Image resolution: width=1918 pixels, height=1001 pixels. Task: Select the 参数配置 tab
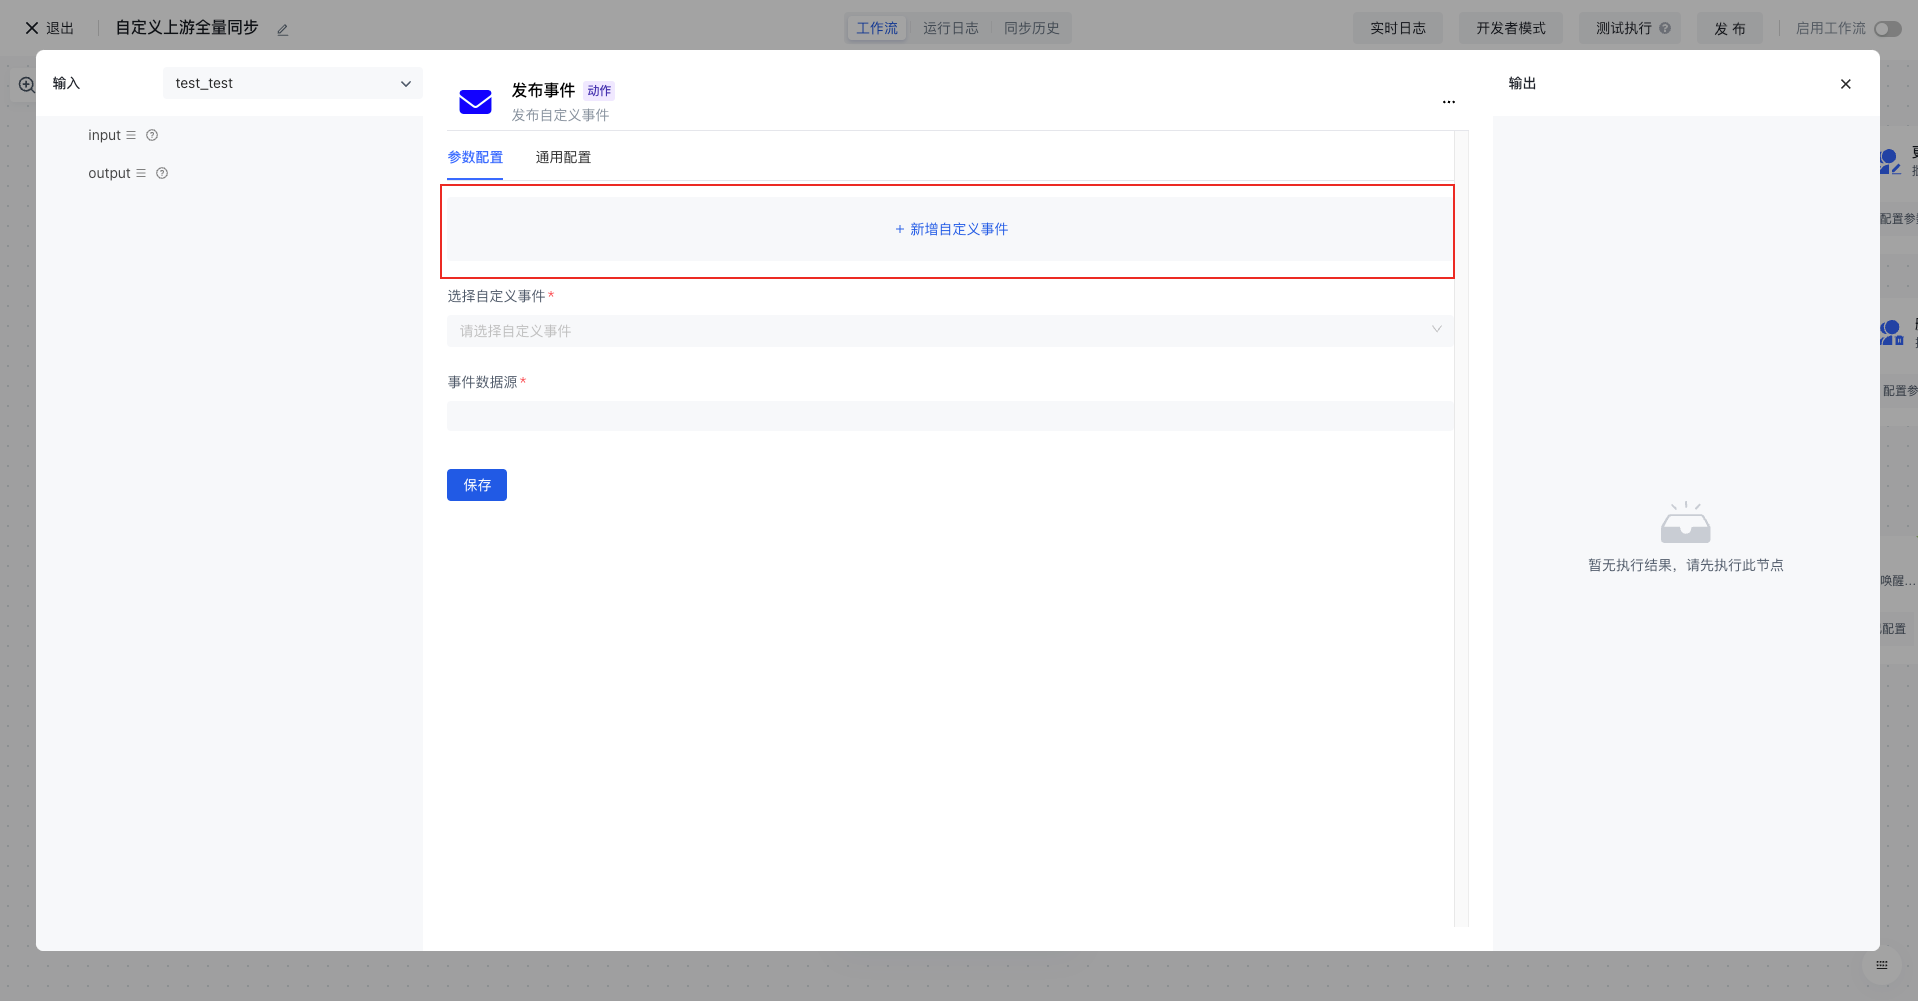click(x=475, y=157)
